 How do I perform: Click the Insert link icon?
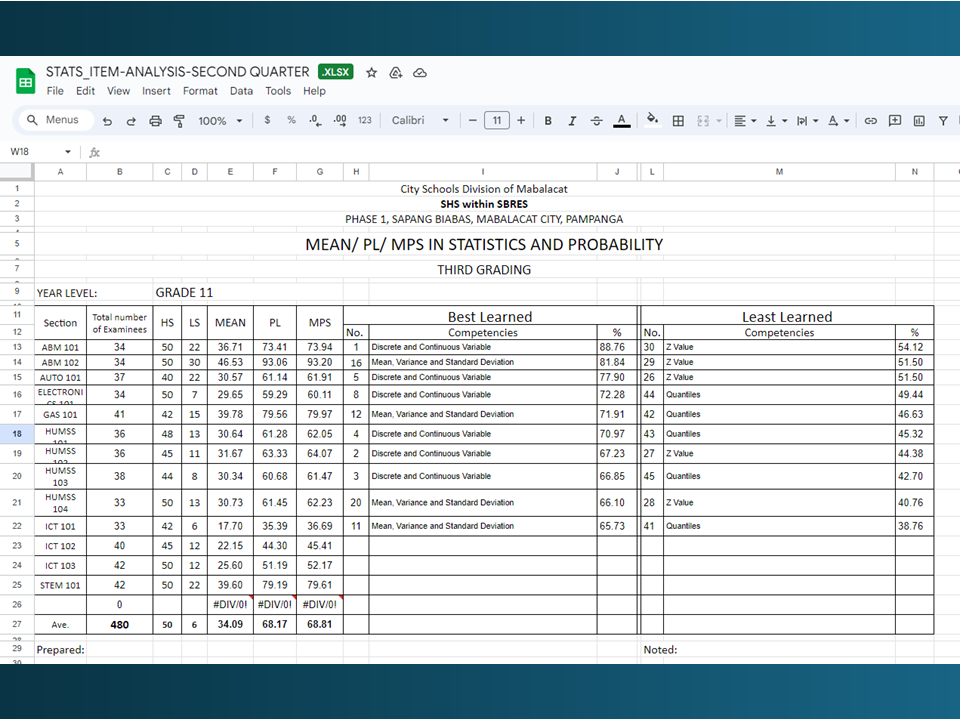pyautogui.click(x=870, y=121)
